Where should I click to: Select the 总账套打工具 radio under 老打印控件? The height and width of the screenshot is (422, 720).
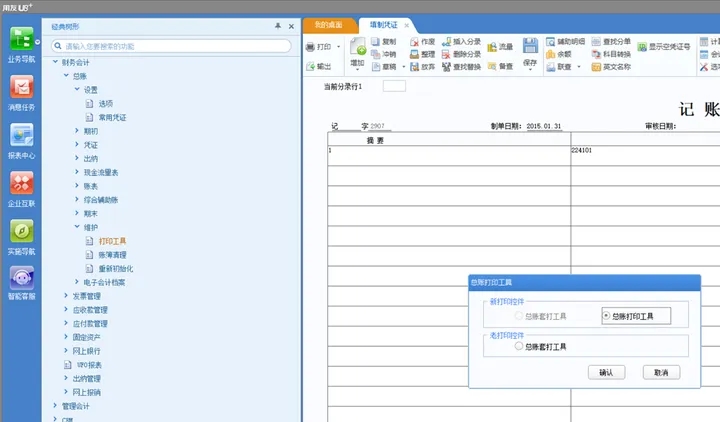coord(519,346)
